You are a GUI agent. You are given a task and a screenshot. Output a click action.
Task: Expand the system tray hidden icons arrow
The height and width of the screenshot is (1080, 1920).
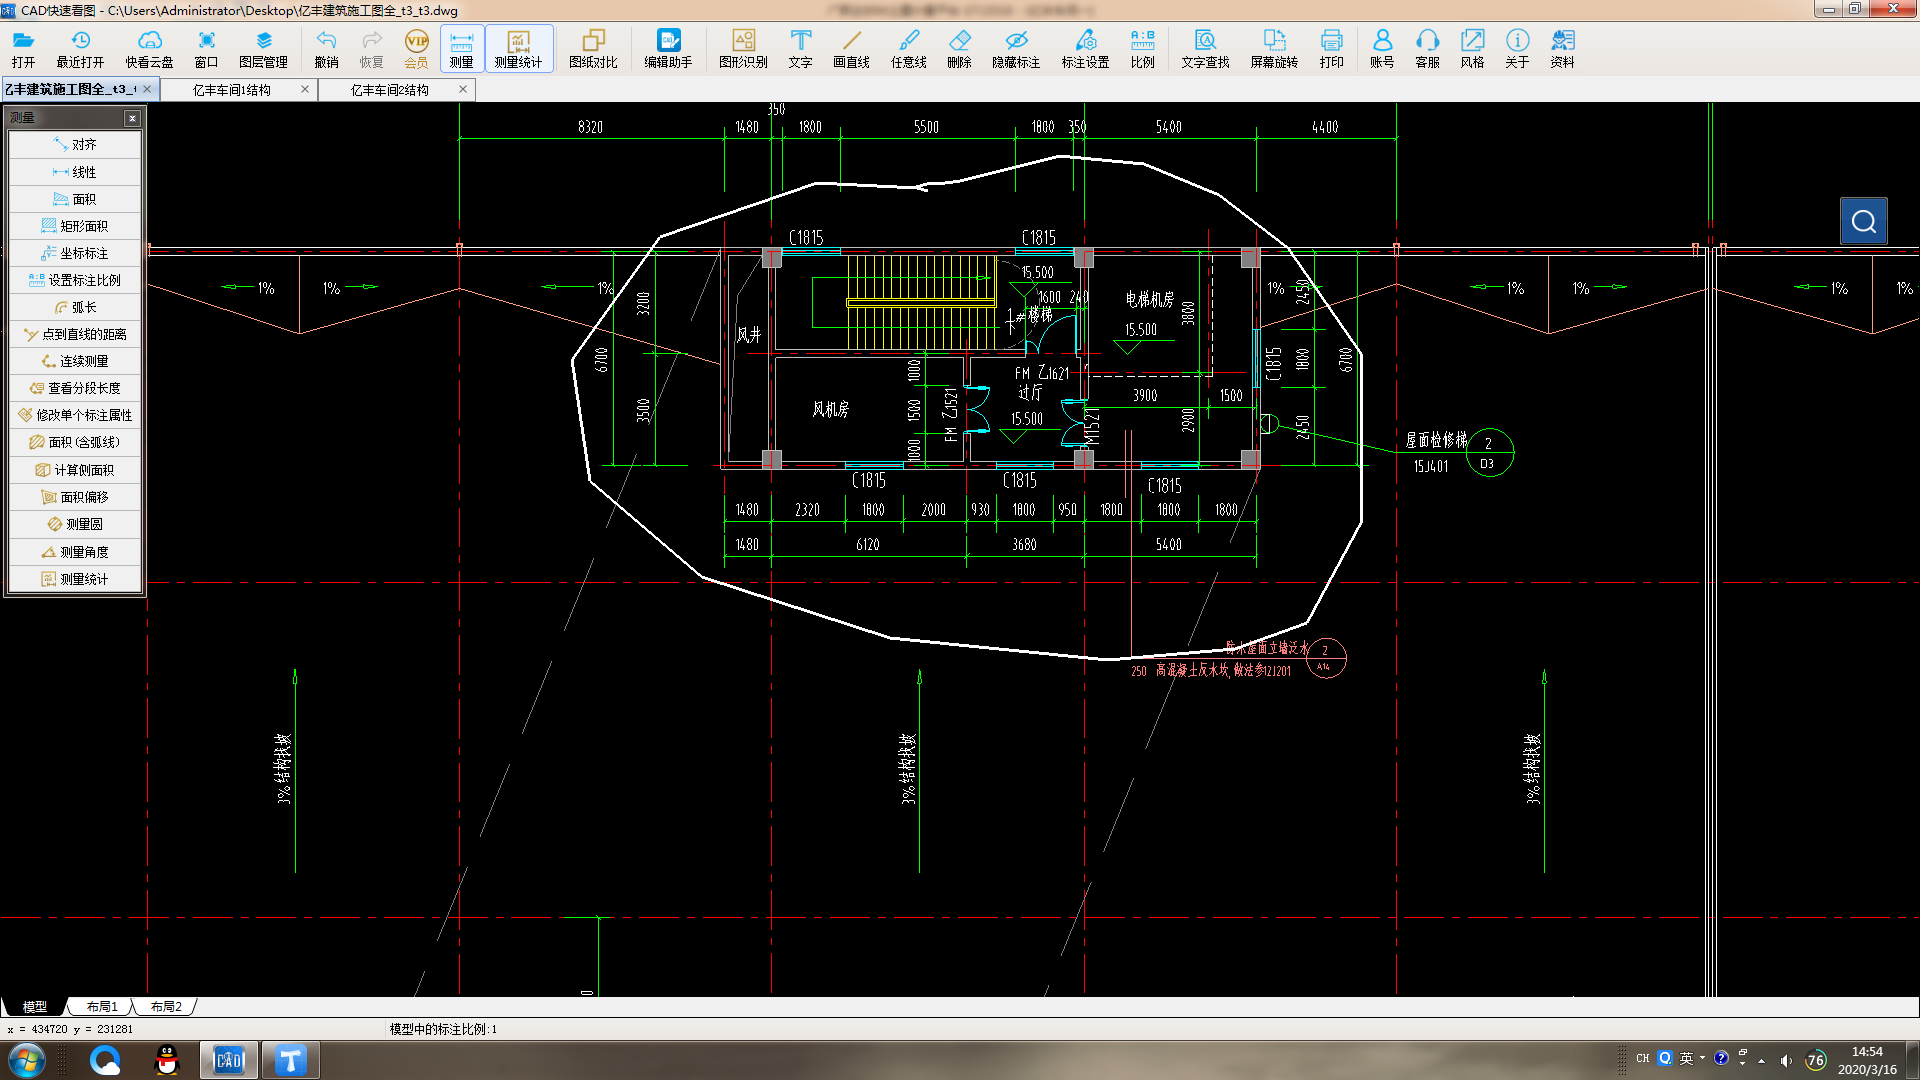coord(1761,1060)
